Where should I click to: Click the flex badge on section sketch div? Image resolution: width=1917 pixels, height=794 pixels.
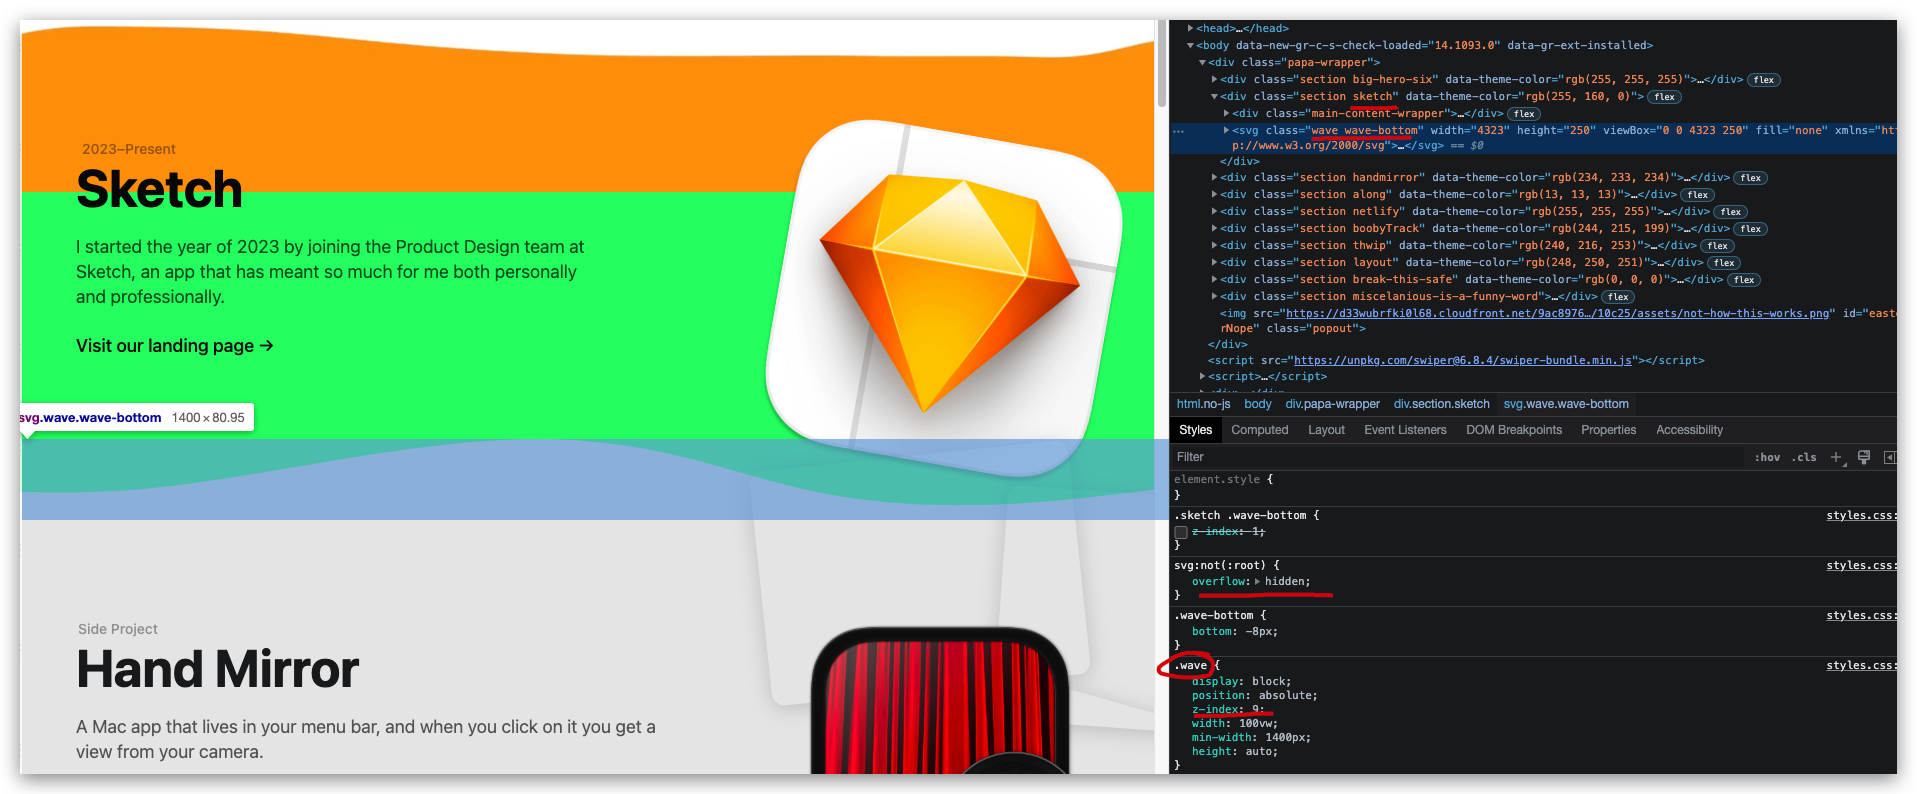click(1665, 97)
